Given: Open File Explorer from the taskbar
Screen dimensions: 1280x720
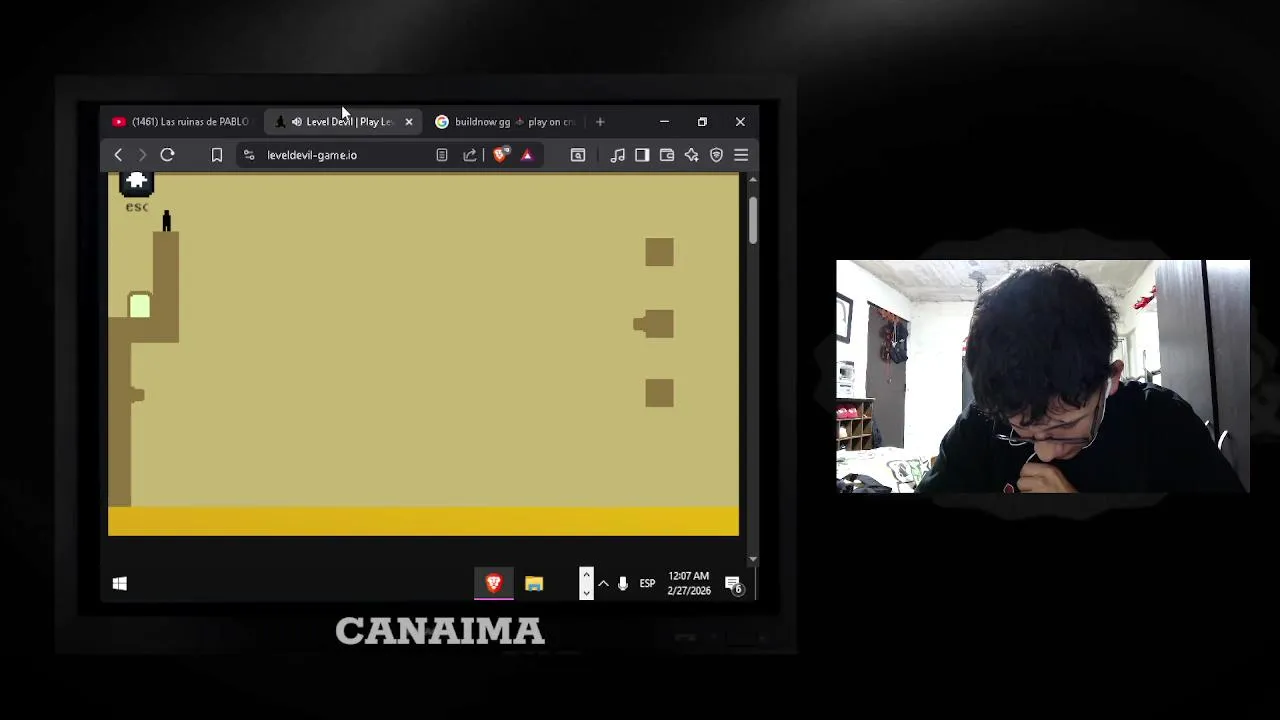Looking at the screenshot, I should point(534,584).
